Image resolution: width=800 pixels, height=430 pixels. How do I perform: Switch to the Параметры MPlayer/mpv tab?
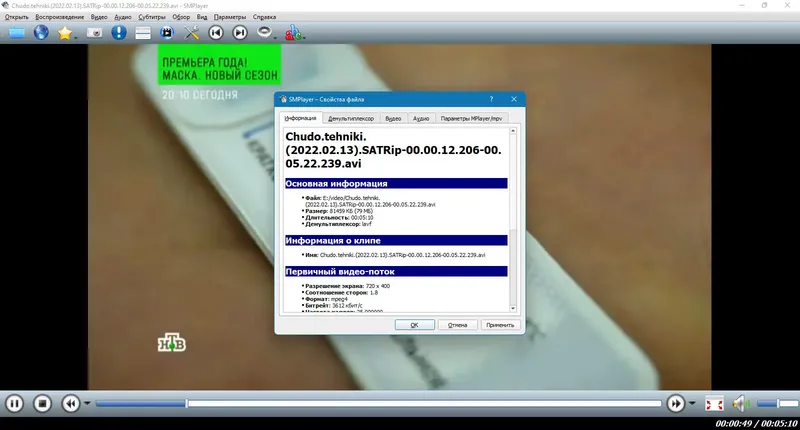(471, 118)
